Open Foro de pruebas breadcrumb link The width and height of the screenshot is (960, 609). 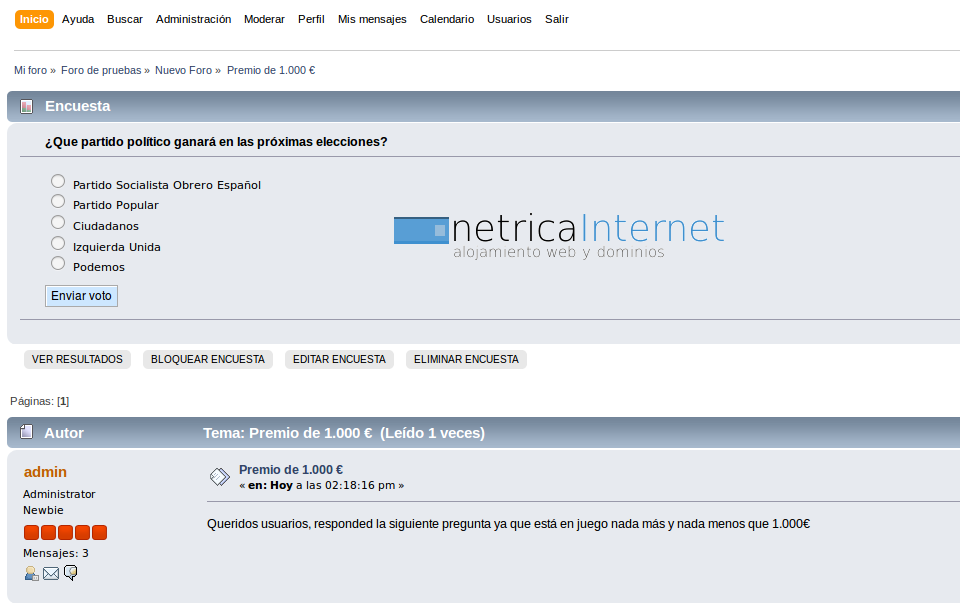101,70
